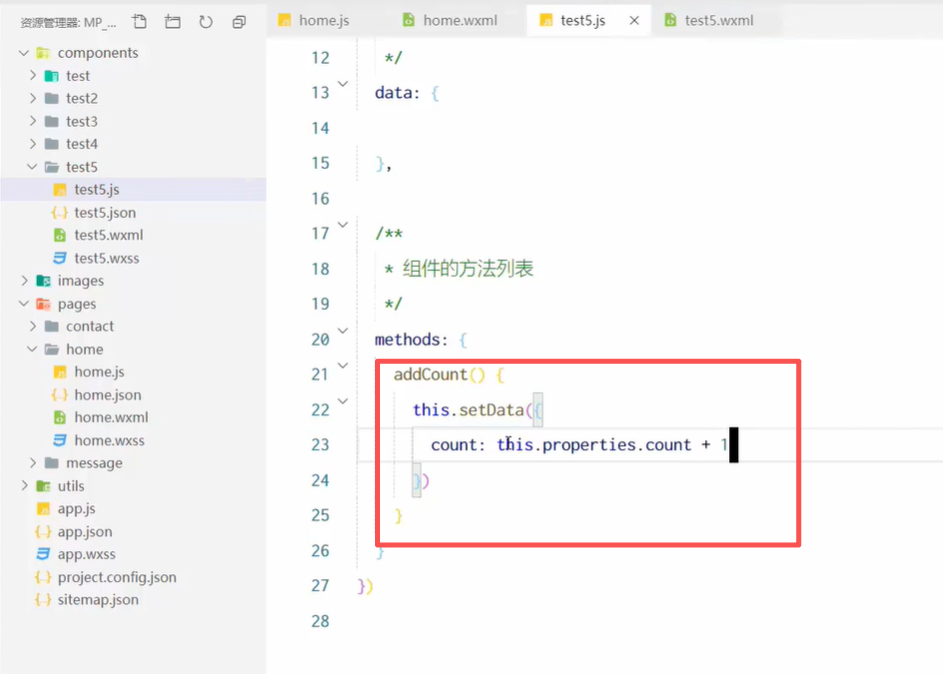The height and width of the screenshot is (674, 943).
Task: Expand the message folder chevron
Action: (33, 462)
